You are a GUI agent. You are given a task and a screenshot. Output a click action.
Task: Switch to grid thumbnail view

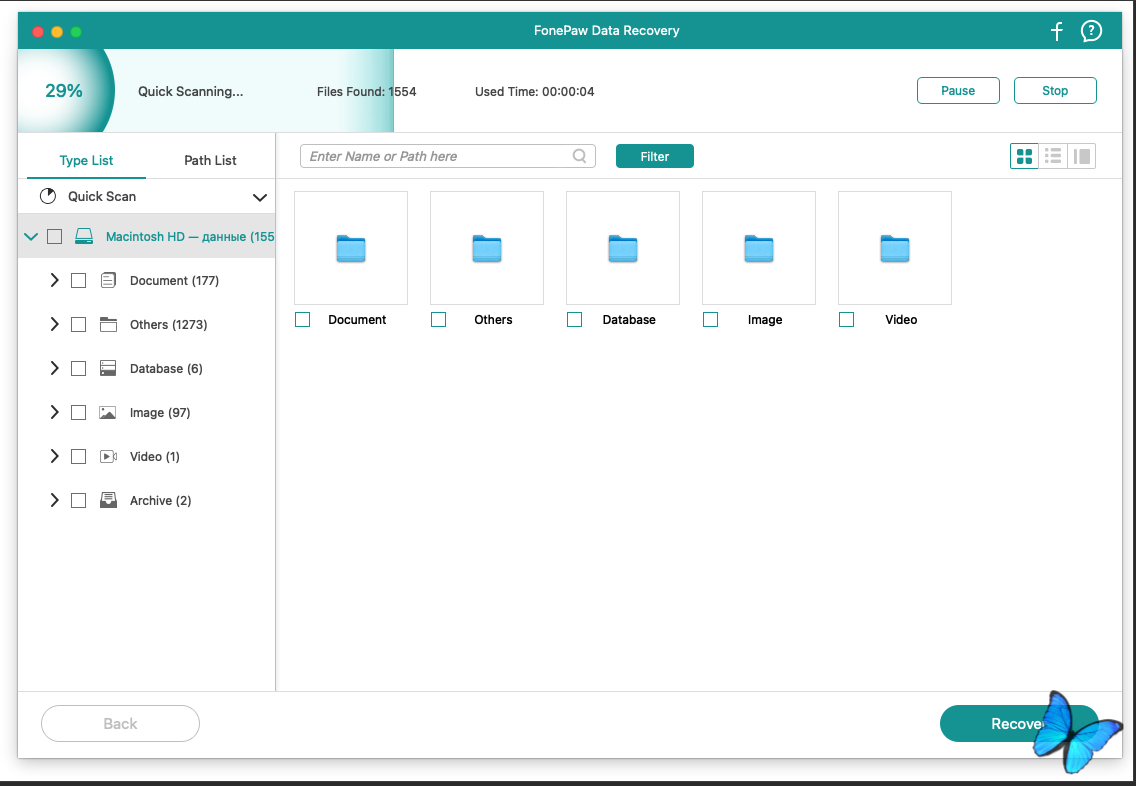click(1024, 156)
